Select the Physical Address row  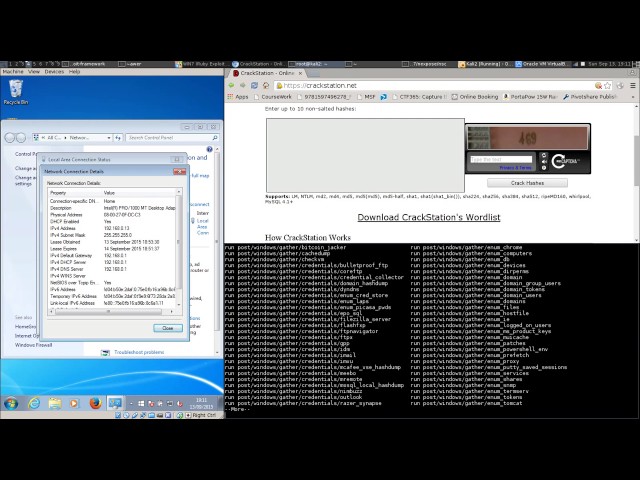click(112, 215)
